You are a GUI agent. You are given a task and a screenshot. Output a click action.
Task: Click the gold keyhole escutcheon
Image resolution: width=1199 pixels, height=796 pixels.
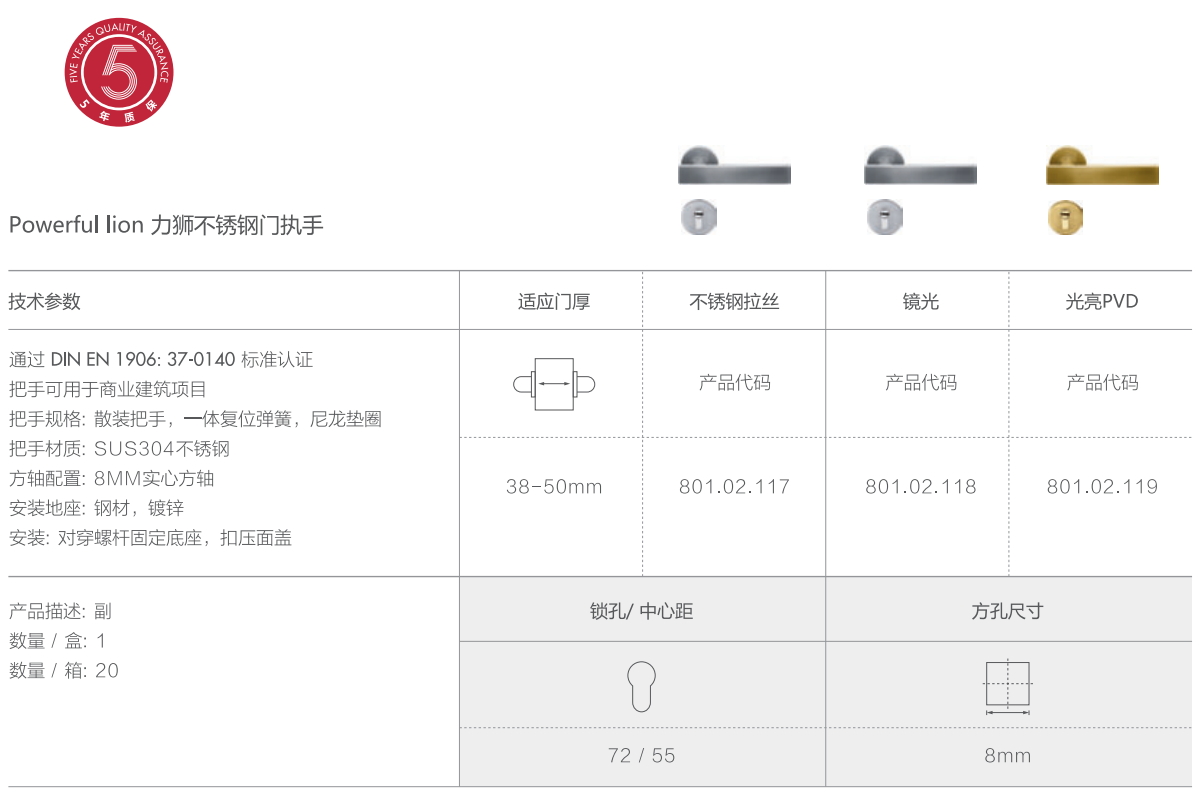click(x=1065, y=217)
